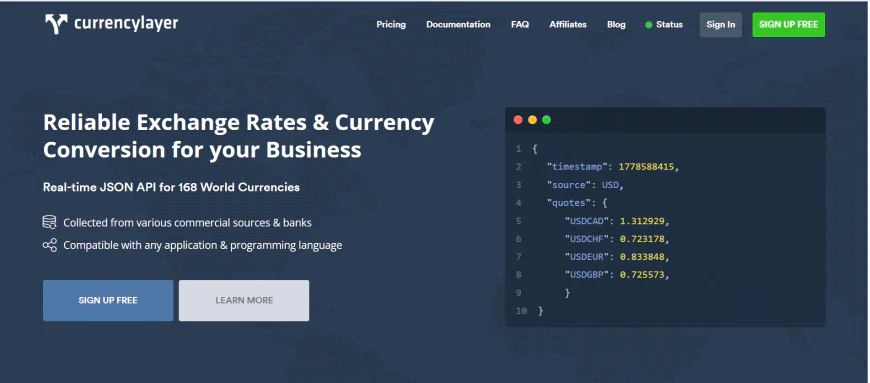Click the "timestamp" key in code sample

(x=579, y=167)
